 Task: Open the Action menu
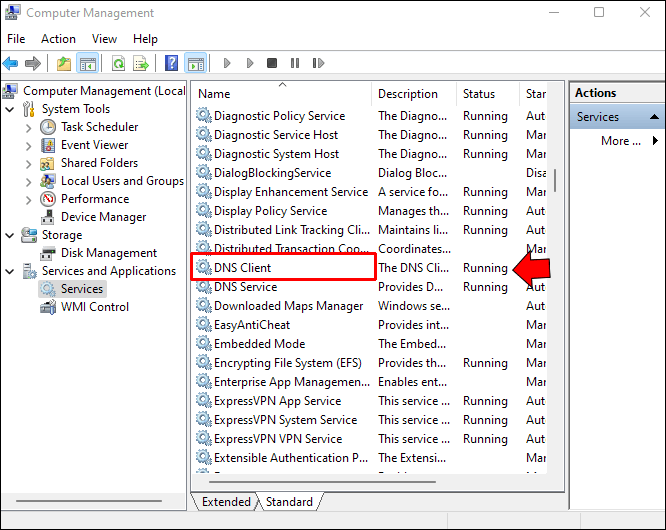click(58, 39)
